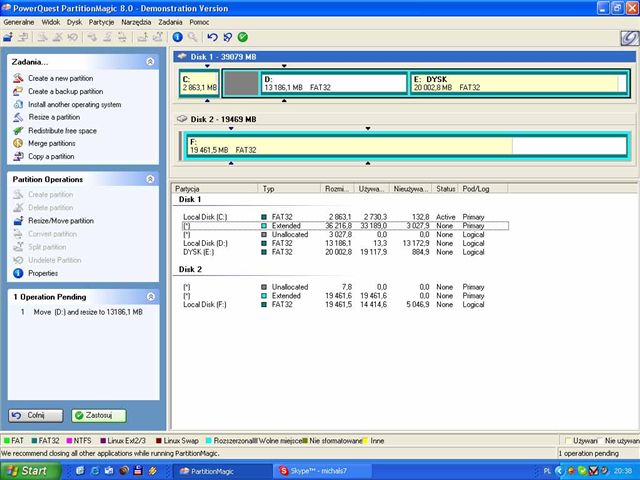The height and width of the screenshot is (480, 640).
Task: Open the Narzędzia menu
Action: pos(136,22)
